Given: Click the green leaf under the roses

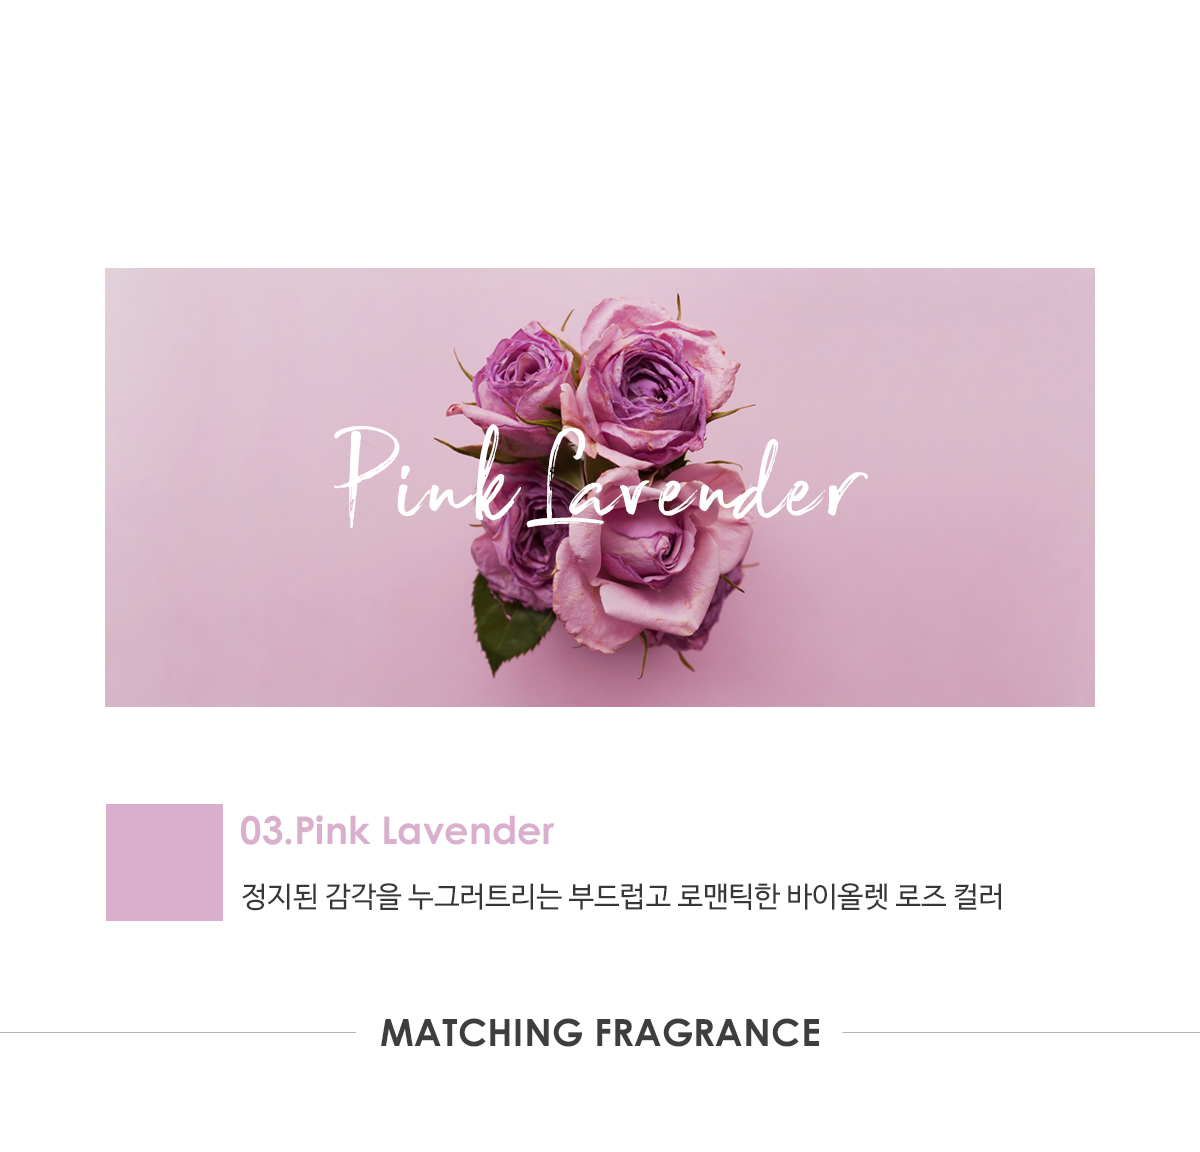Looking at the screenshot, I should tap(510, 625).
